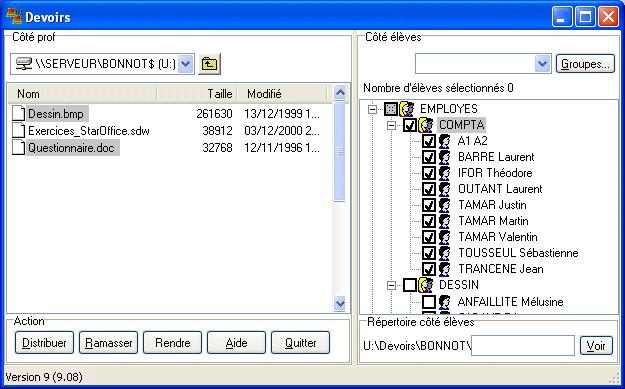
Task: Click the COMPTA group icon
Action: pyautogui.click(x=426, y=125)
